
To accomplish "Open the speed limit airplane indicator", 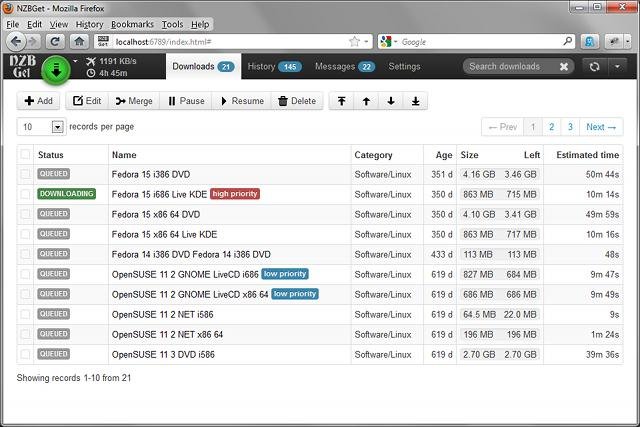I will 91,61.
